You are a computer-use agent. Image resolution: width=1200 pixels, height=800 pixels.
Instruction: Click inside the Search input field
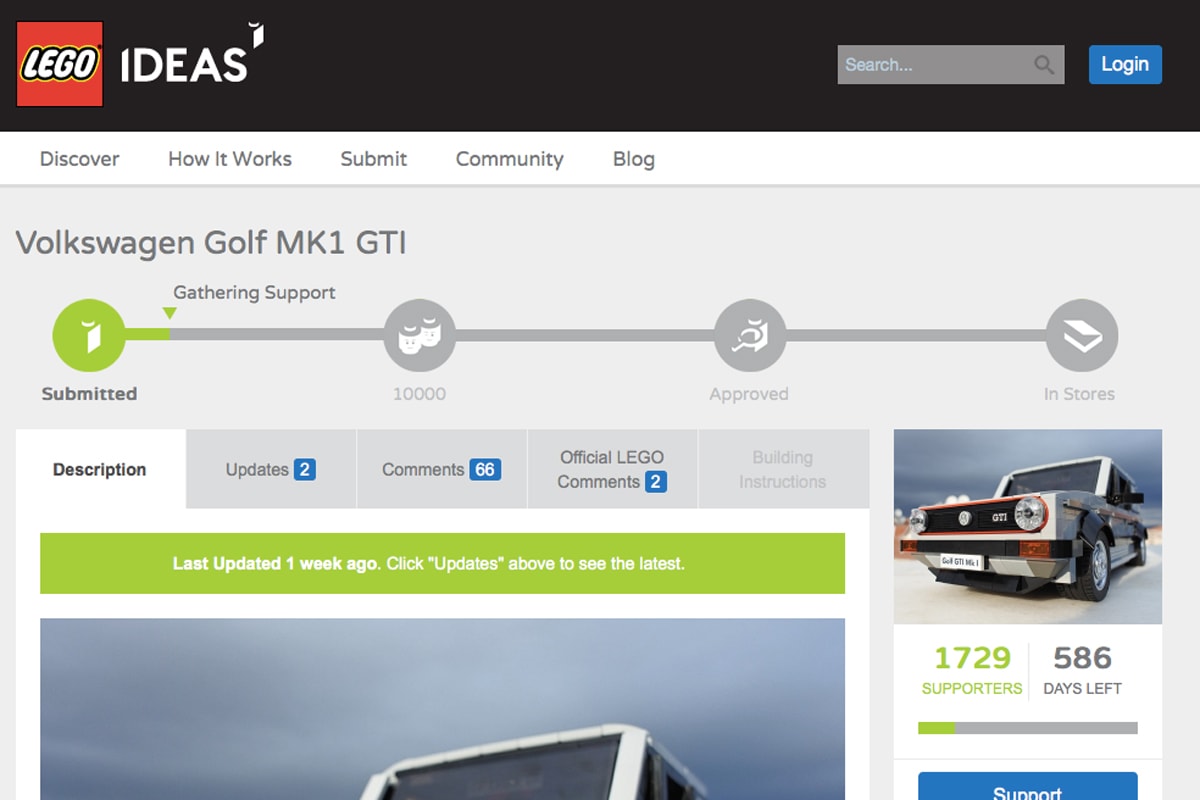click(x=930, y=65)
